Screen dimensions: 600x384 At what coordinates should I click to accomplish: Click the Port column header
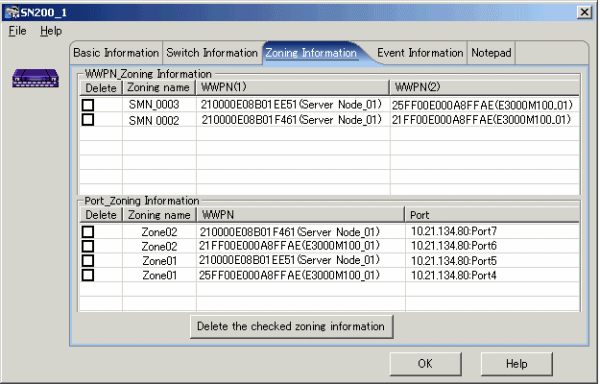click(492, 215)
